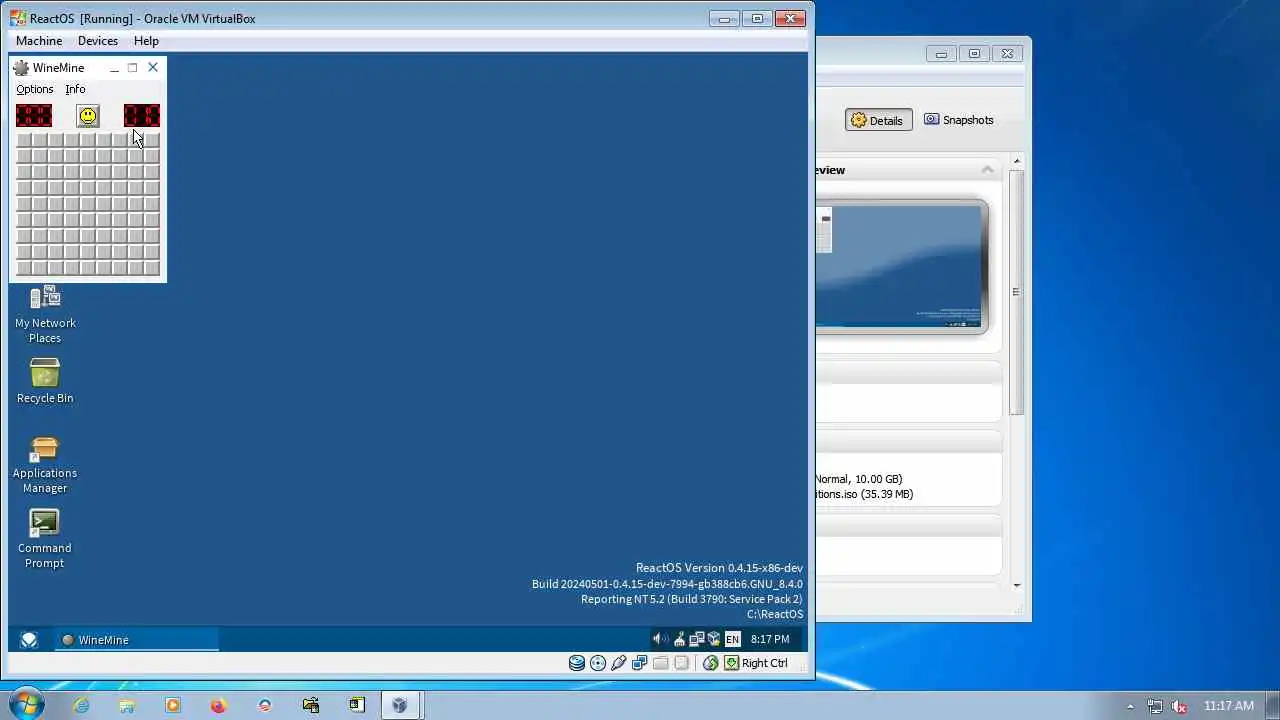Click the keyboard capture arrow status icon

[x=732, y=663]
